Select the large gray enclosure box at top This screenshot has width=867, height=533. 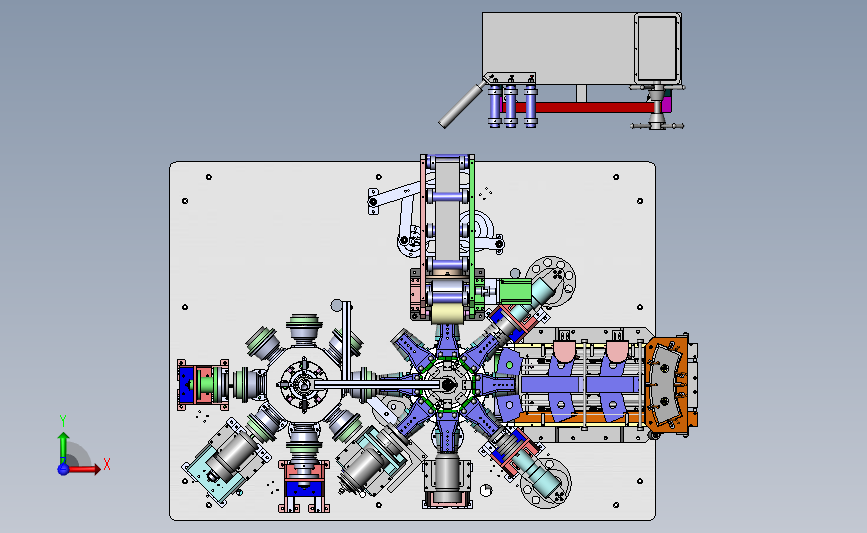coord(558,49)
